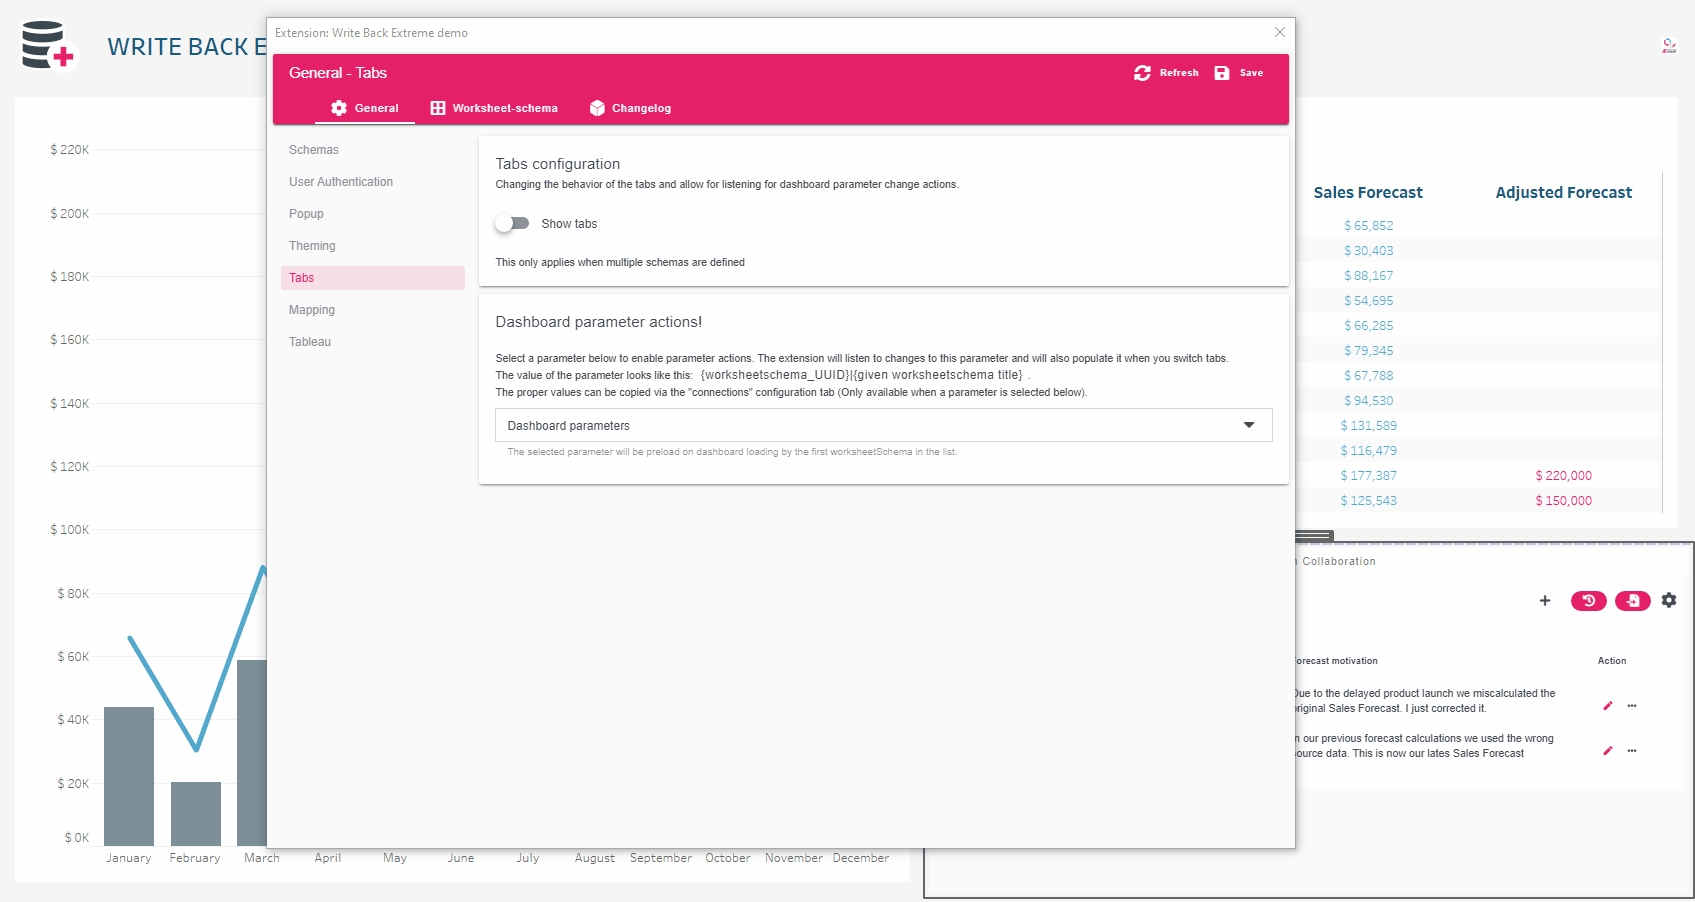The height and width of the screenshot is (902, 1695).
Task: Select the General tab
Action: (x=365, y=108)
